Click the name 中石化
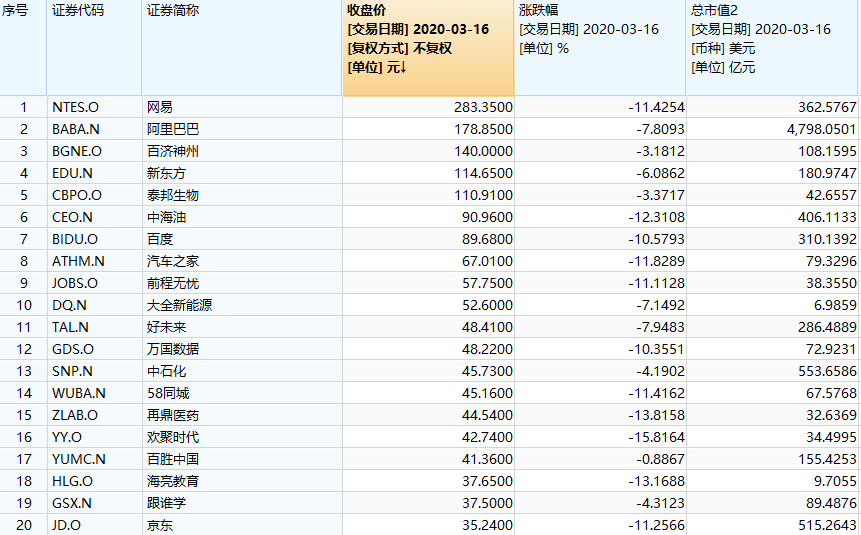The height and width of the screenshot is (535, 861). (x=166, y=371)
